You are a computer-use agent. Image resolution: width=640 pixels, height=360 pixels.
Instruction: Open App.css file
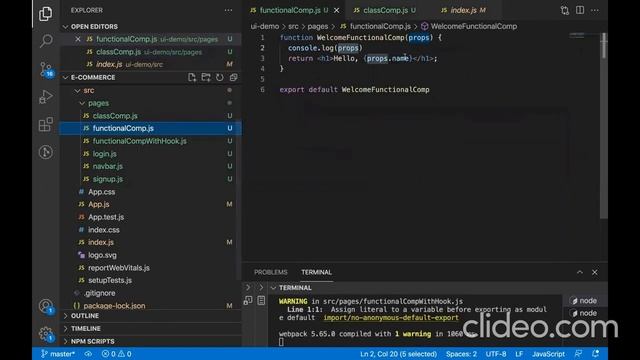tap(102, 192)
